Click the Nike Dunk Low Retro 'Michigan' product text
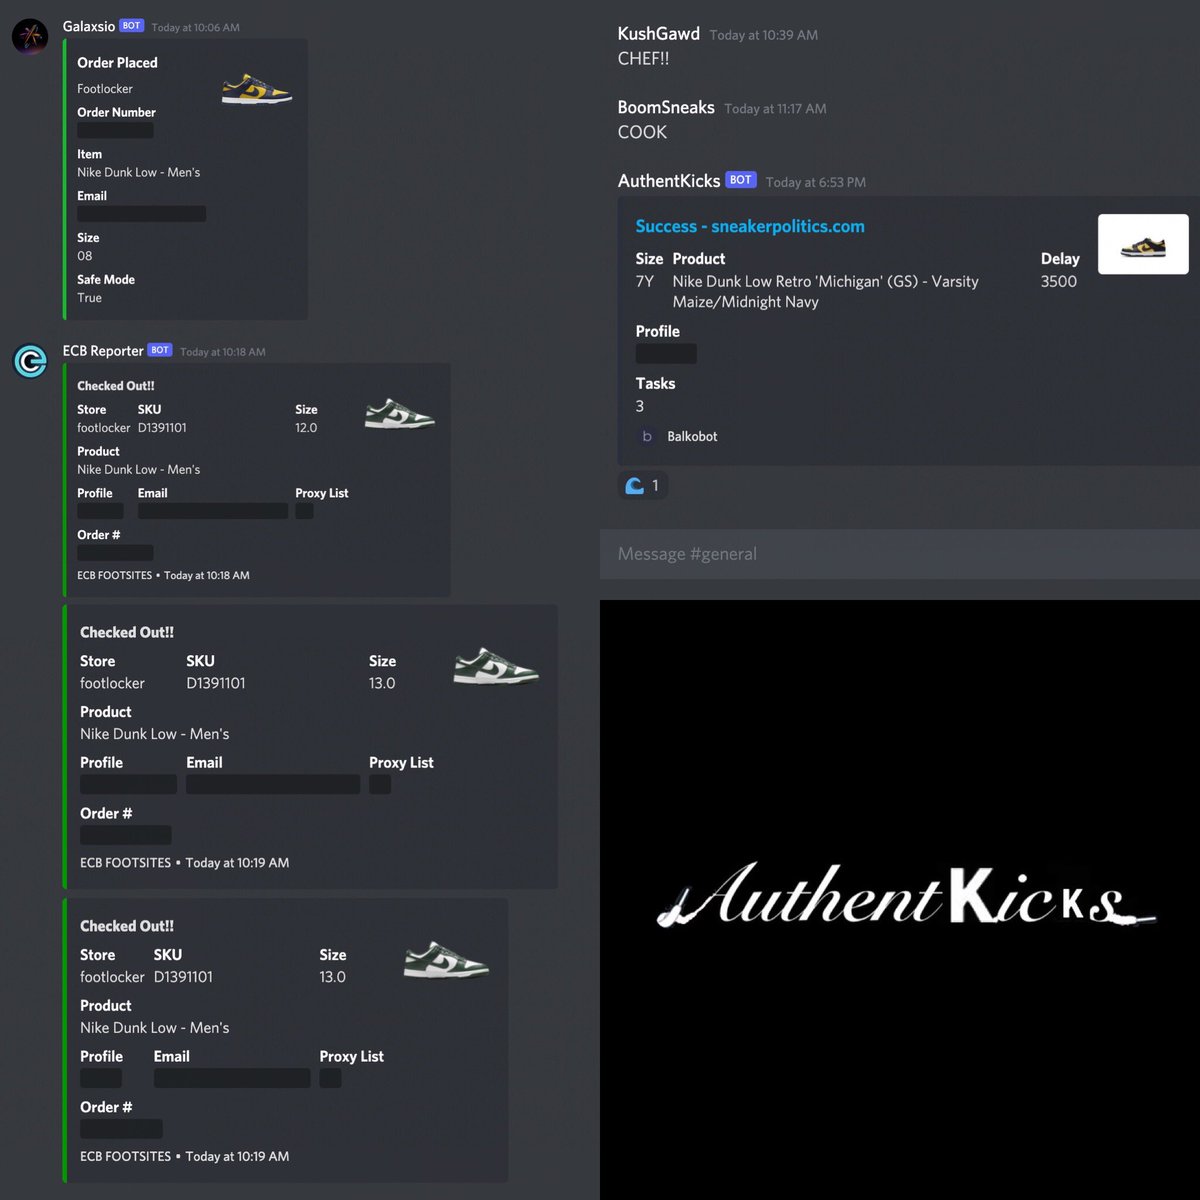The image size is (1200, 1200). 826,292
